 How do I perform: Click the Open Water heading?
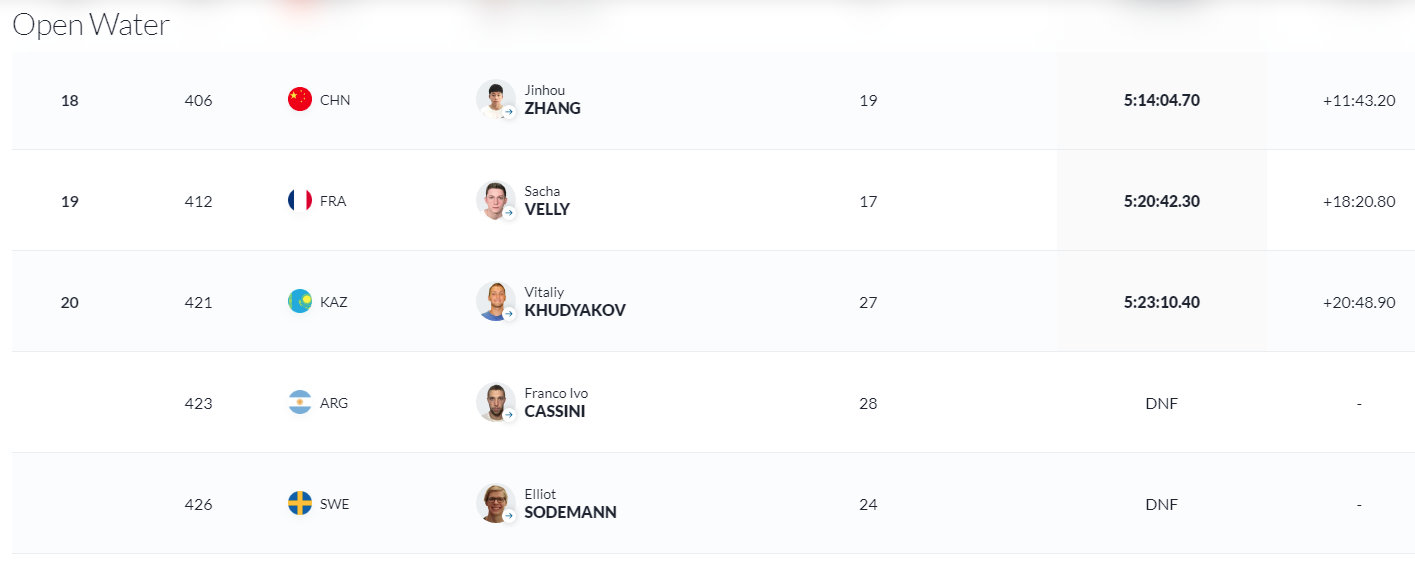click(x=91, y=25)
